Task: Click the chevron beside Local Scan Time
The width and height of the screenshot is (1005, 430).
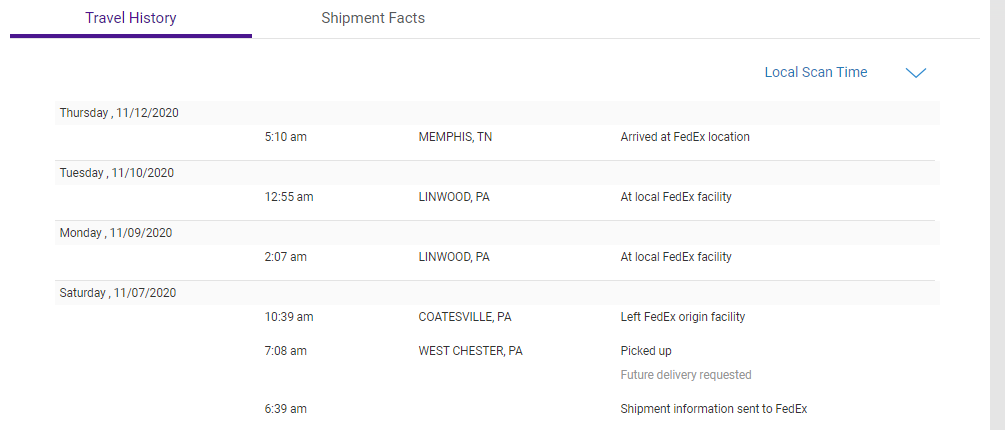Action: click(x=915, y=72)
